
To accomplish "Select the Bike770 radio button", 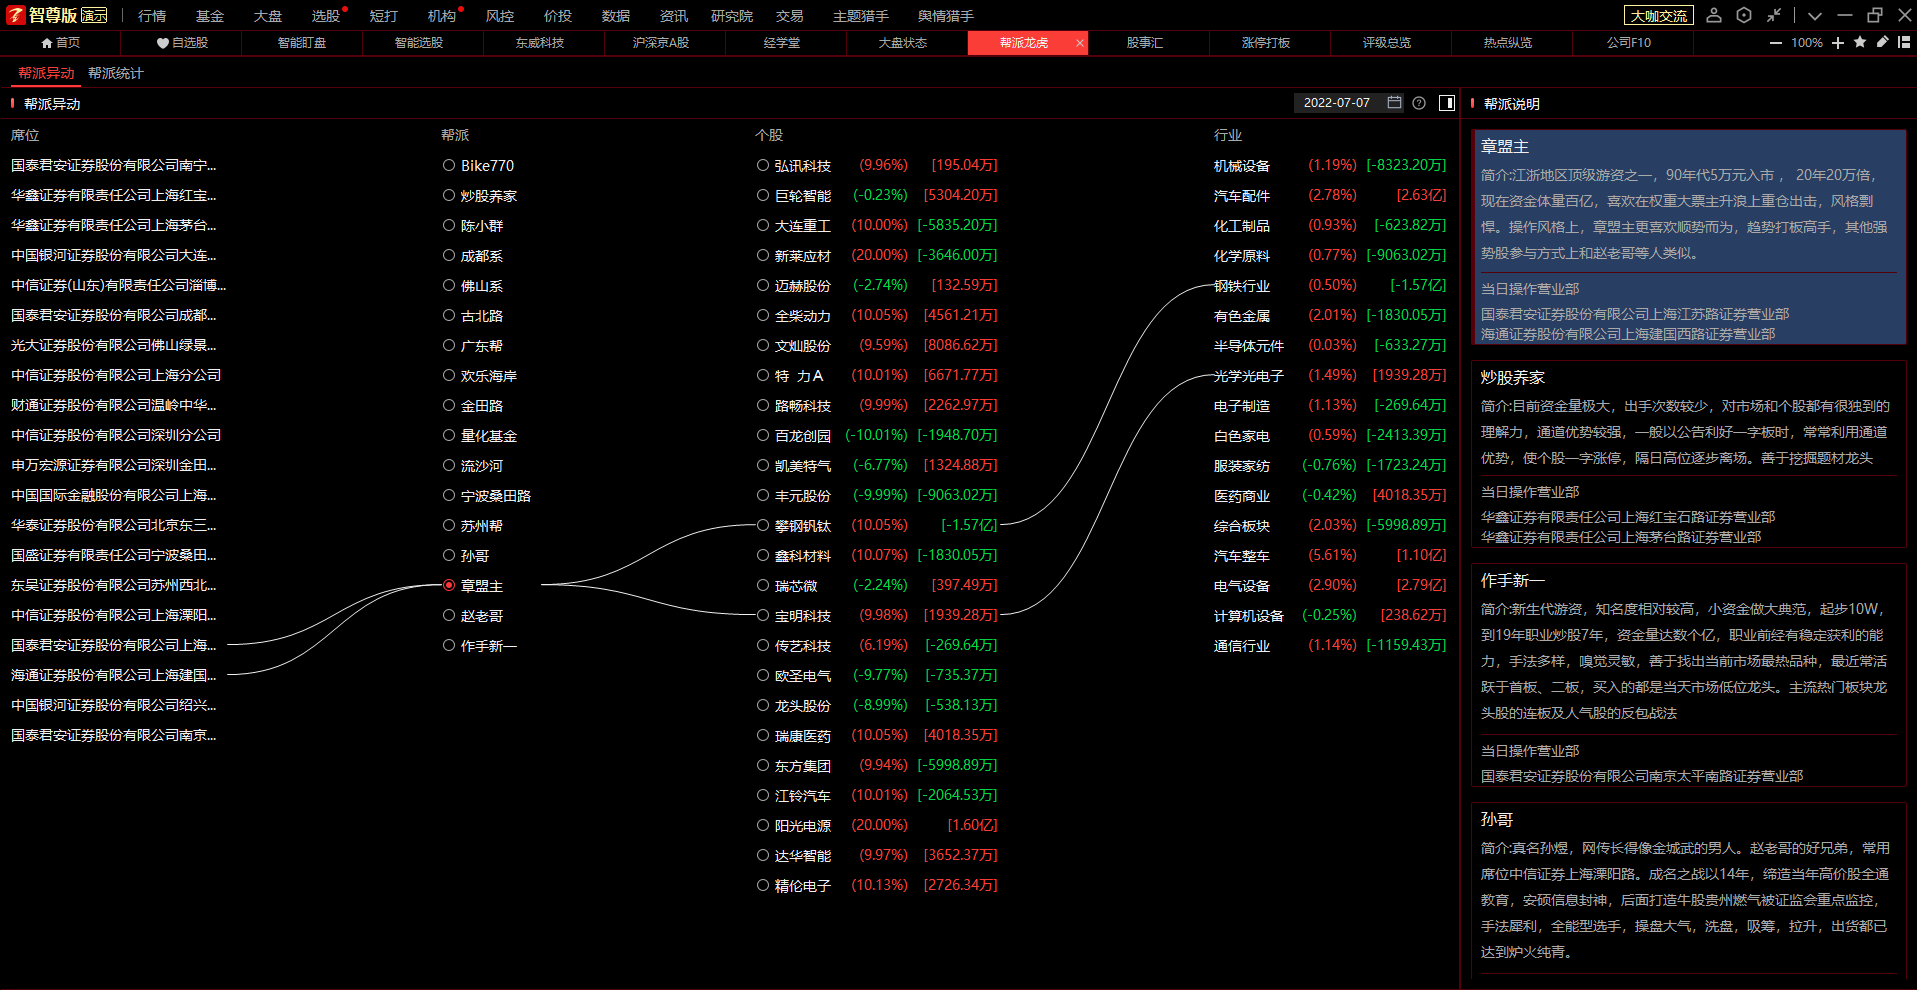I will [x=449, y=165].
